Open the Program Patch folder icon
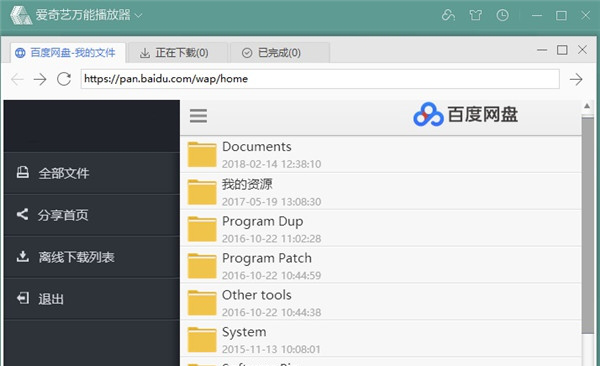The image size is (600, 380). [x=202, y=266]
